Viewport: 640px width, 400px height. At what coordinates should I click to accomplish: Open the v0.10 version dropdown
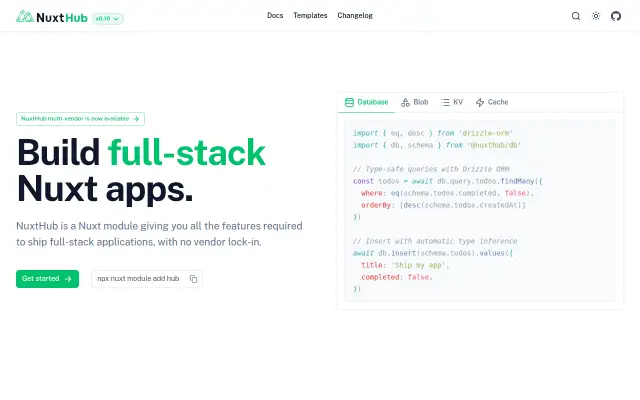click(108, 19)
